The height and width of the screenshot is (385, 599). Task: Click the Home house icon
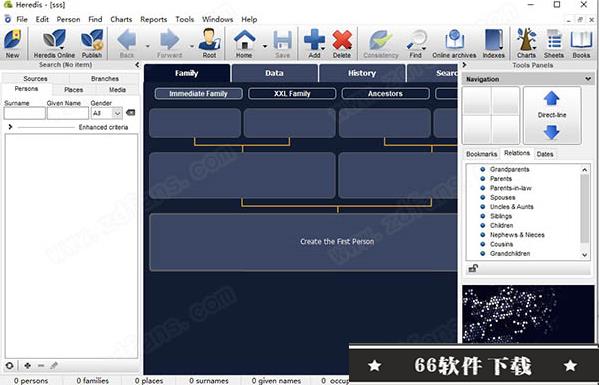244,40
